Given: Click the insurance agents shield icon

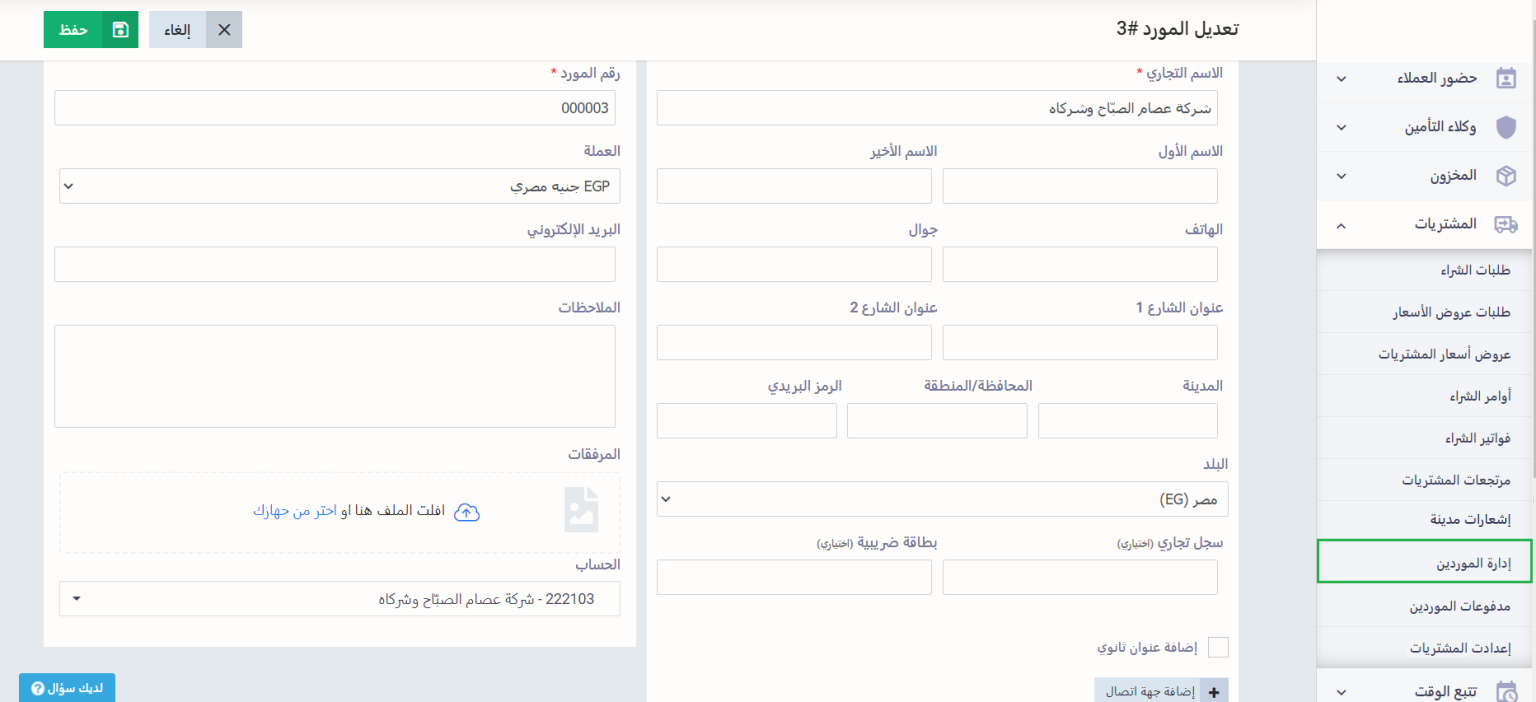Looking at the screenshot, I should tap(1505, 127).
